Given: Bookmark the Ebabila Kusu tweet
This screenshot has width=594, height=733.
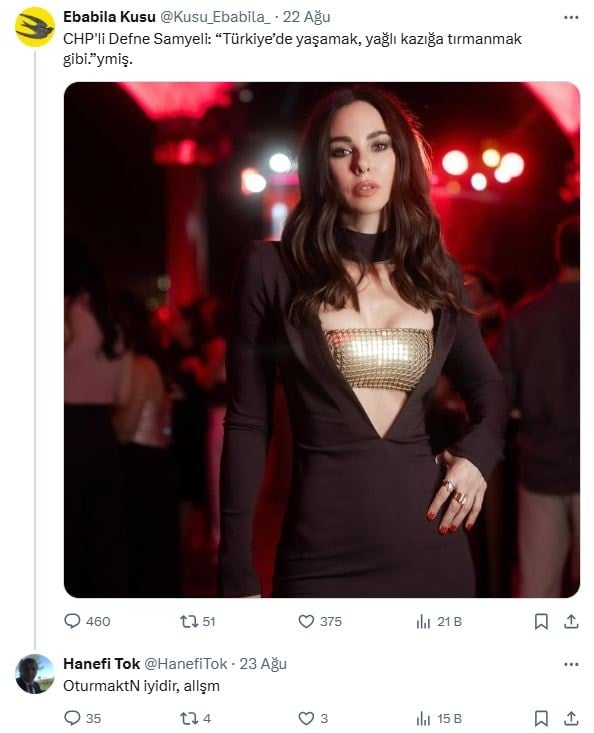Looking at the screenshot, I should (x=541, y=621).
